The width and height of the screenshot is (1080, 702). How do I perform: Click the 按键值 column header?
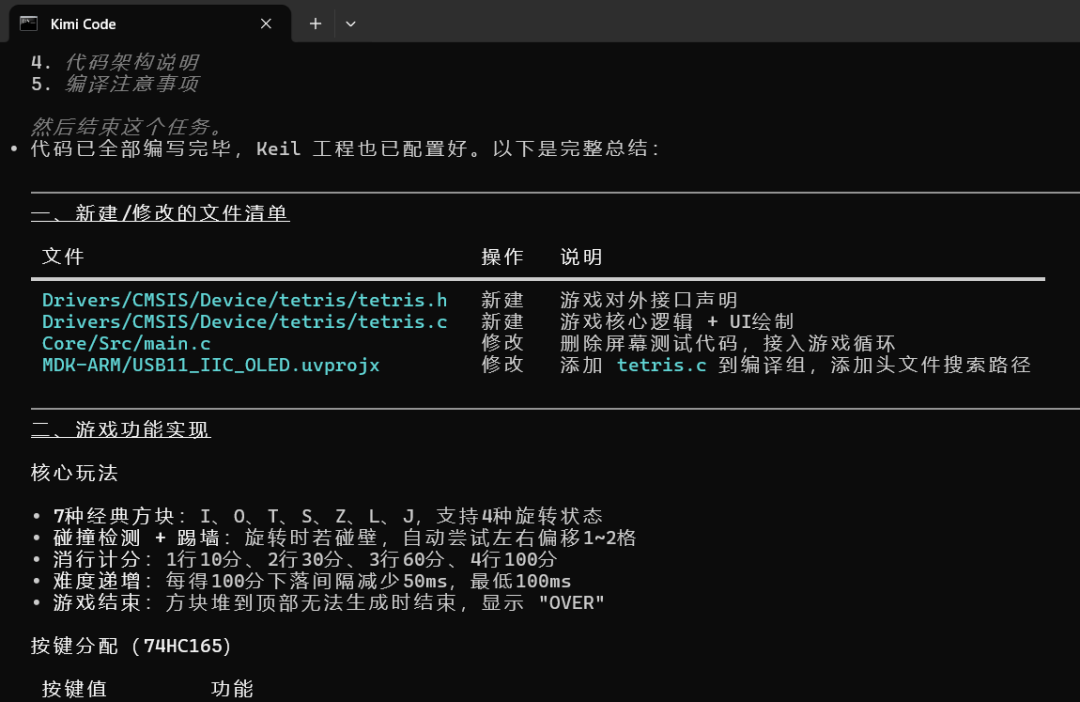point(74,688)
